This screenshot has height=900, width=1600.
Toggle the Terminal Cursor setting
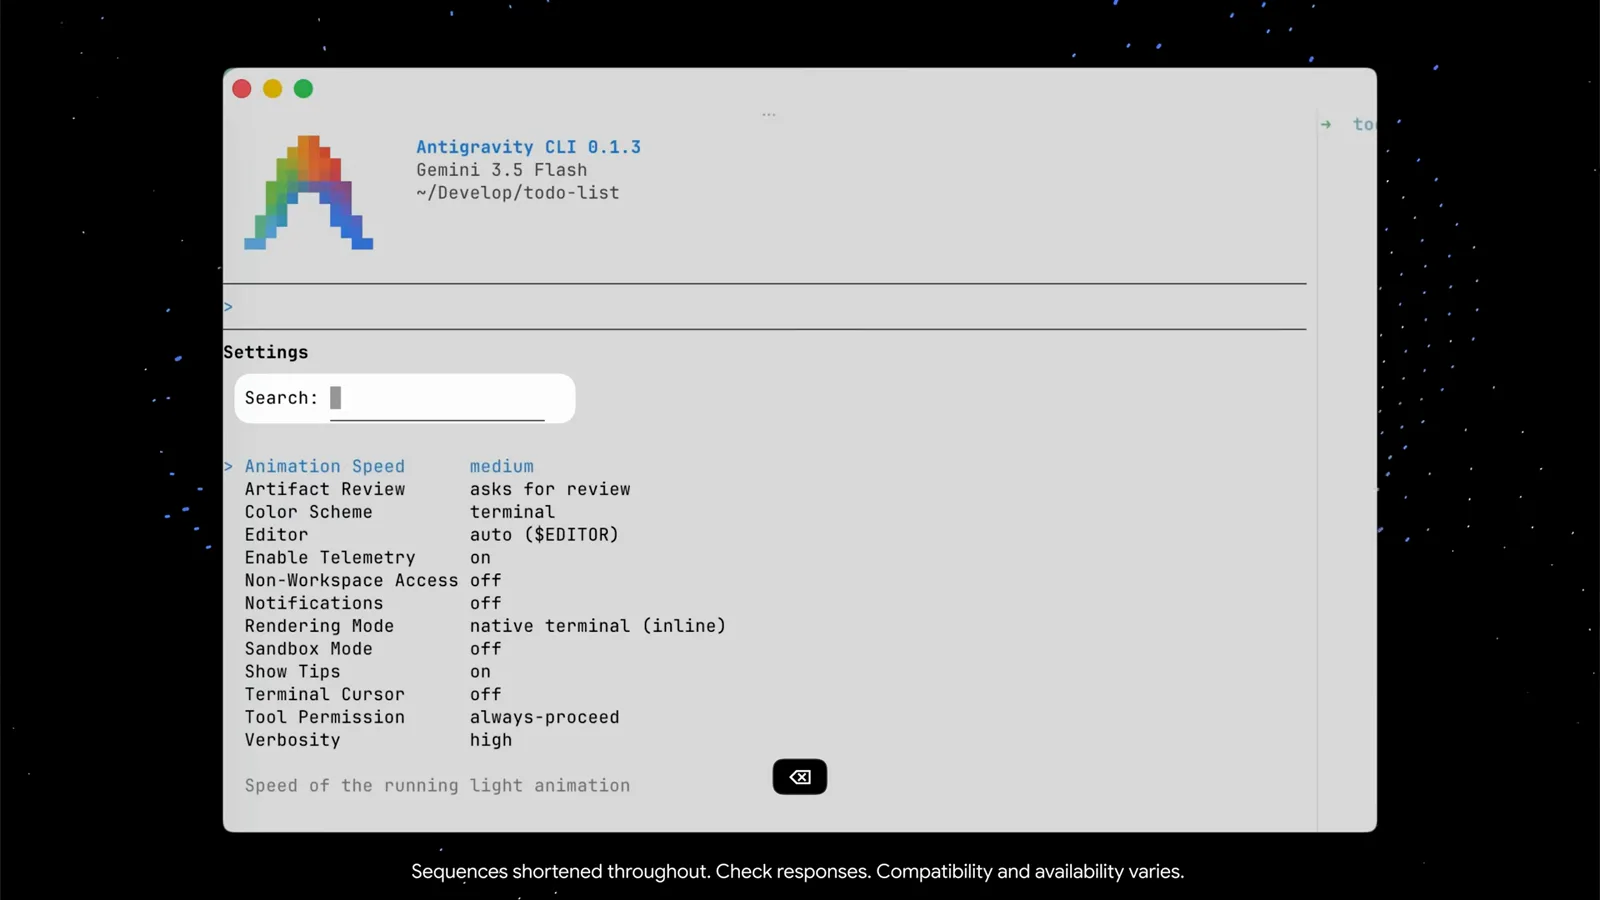(x=373, y=695)
